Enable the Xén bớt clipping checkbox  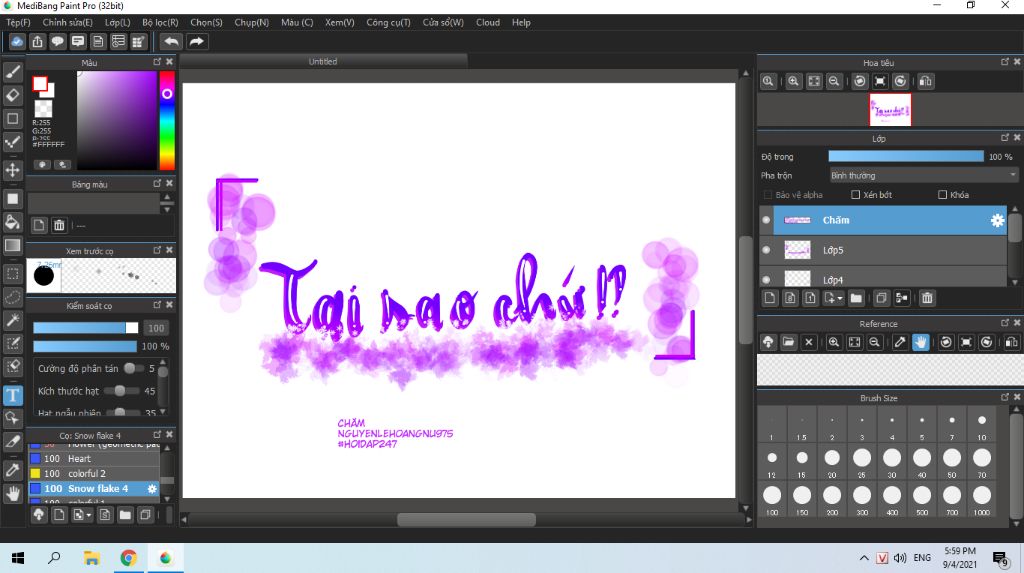[856, 194]
